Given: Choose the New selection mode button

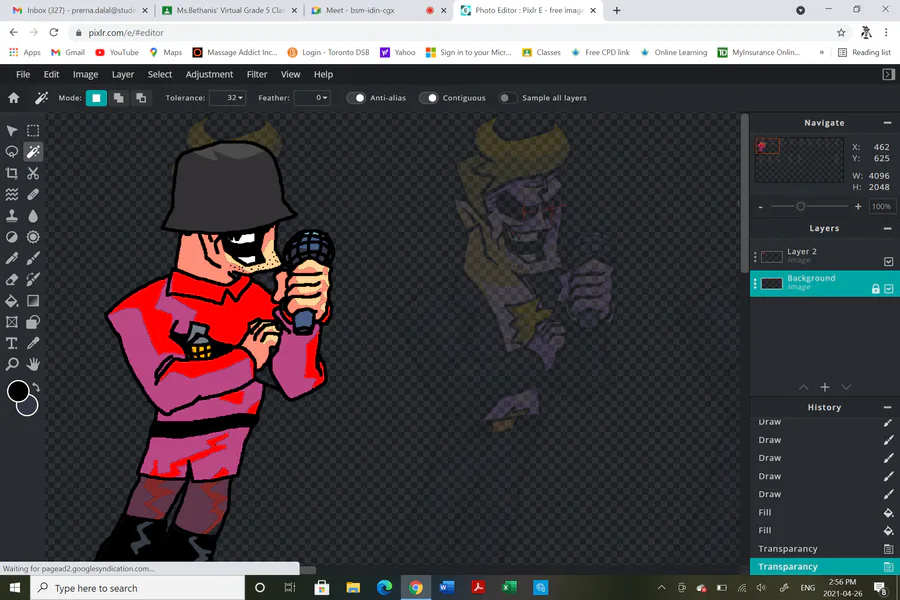Looking at the screenshot, I should 96,98.
